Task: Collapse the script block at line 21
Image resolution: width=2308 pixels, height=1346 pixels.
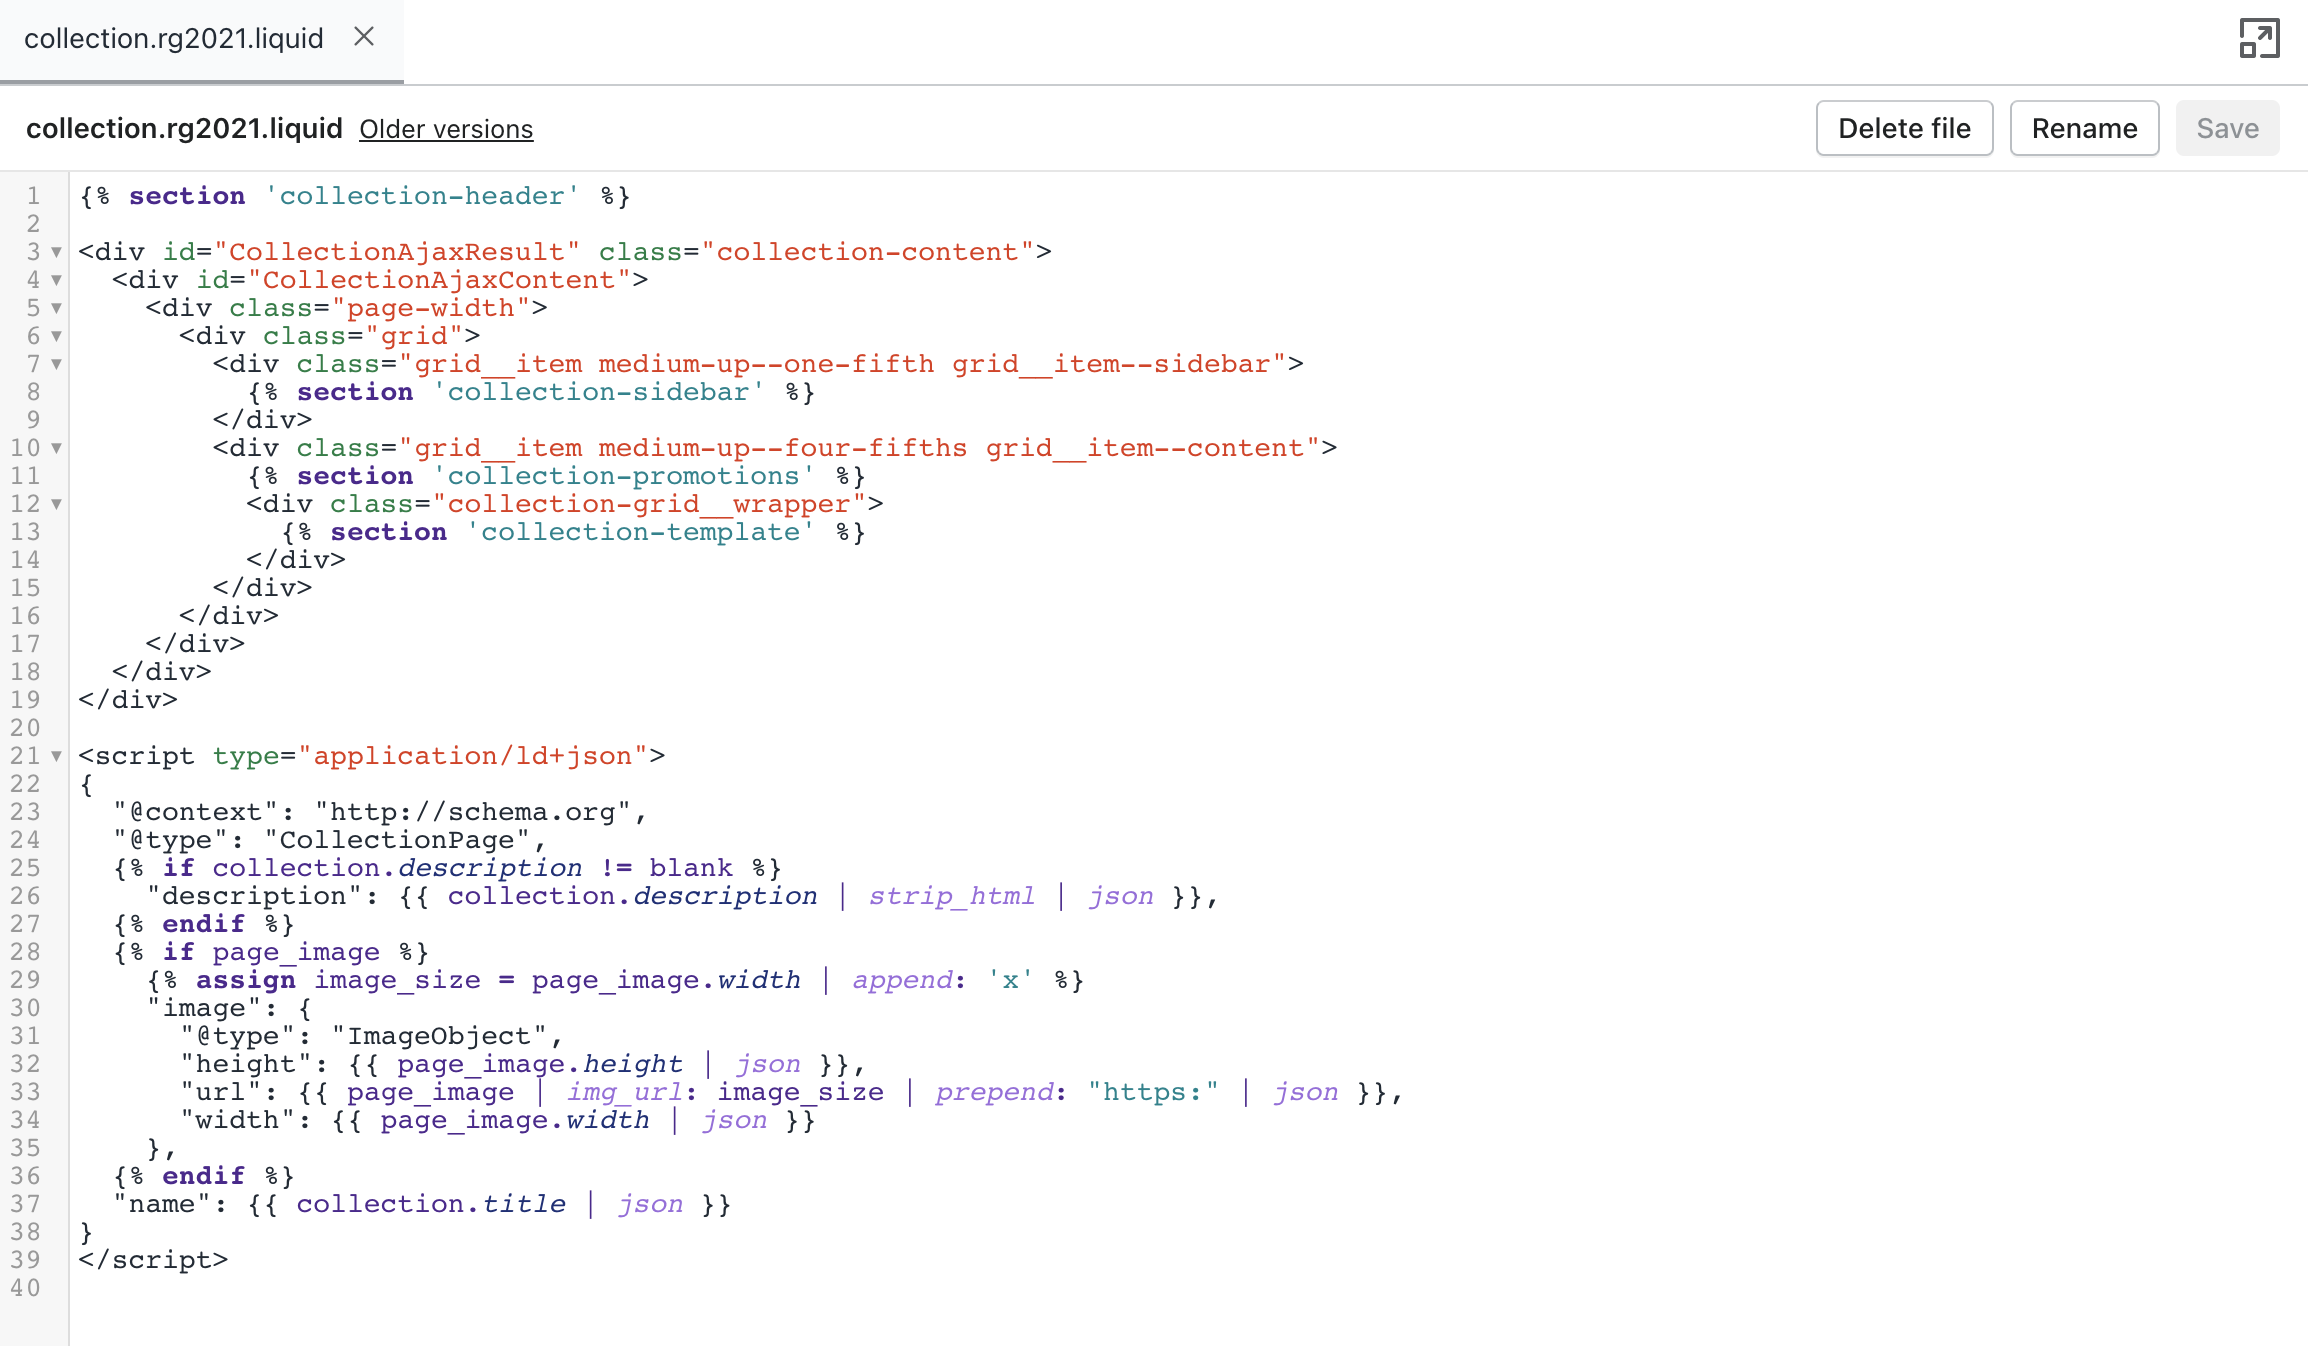Action: click(x=57, y=756)
